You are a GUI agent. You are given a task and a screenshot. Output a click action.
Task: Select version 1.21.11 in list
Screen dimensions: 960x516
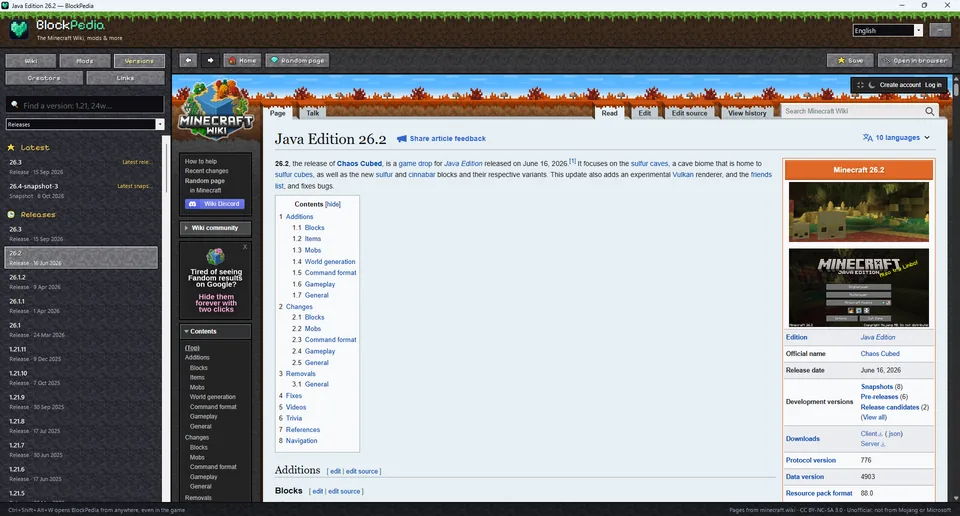click(x=81, y=354)
